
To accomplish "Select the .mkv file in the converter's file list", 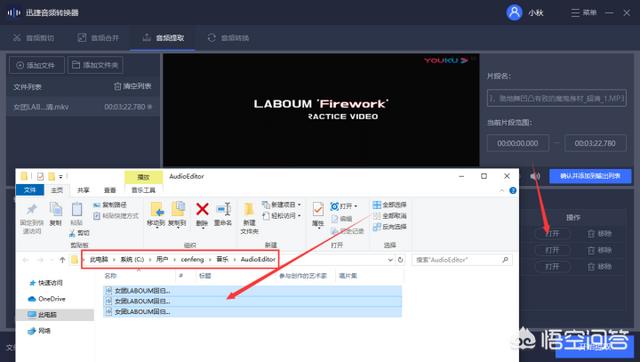I will click(83, 107).
